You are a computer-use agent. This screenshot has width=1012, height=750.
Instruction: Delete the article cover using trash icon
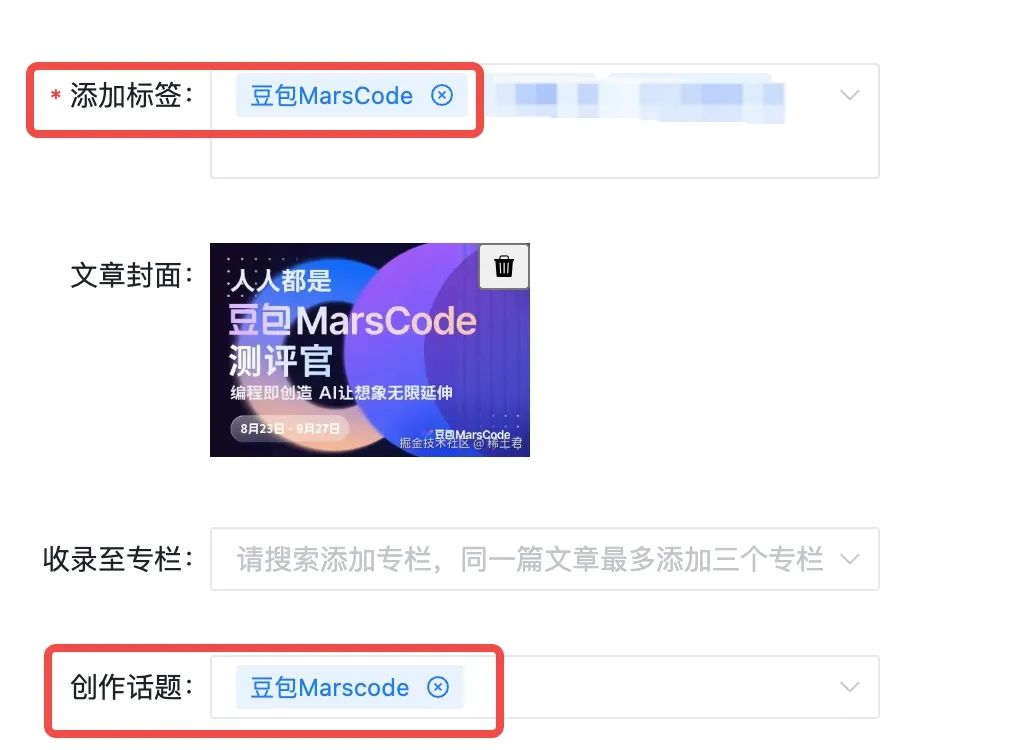point(504,266)
